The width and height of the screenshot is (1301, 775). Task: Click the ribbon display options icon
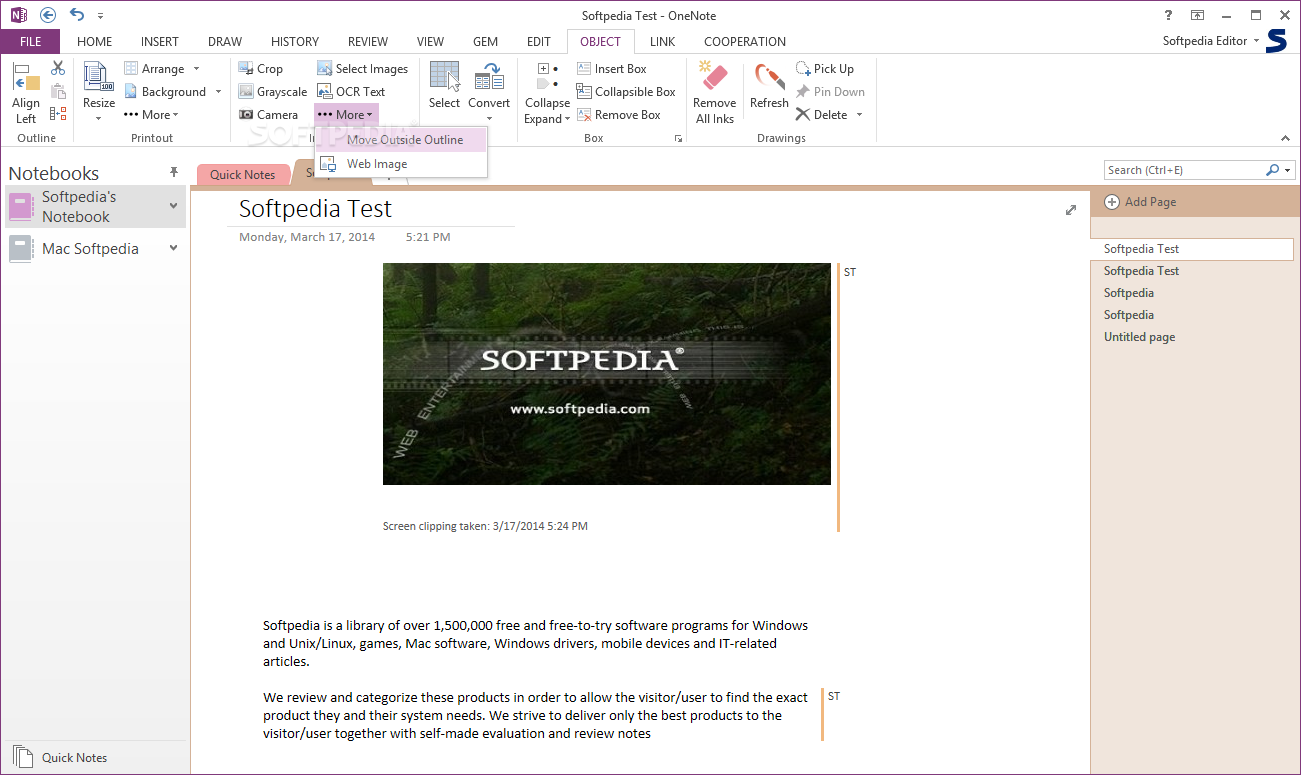[x=1197, y=16]
